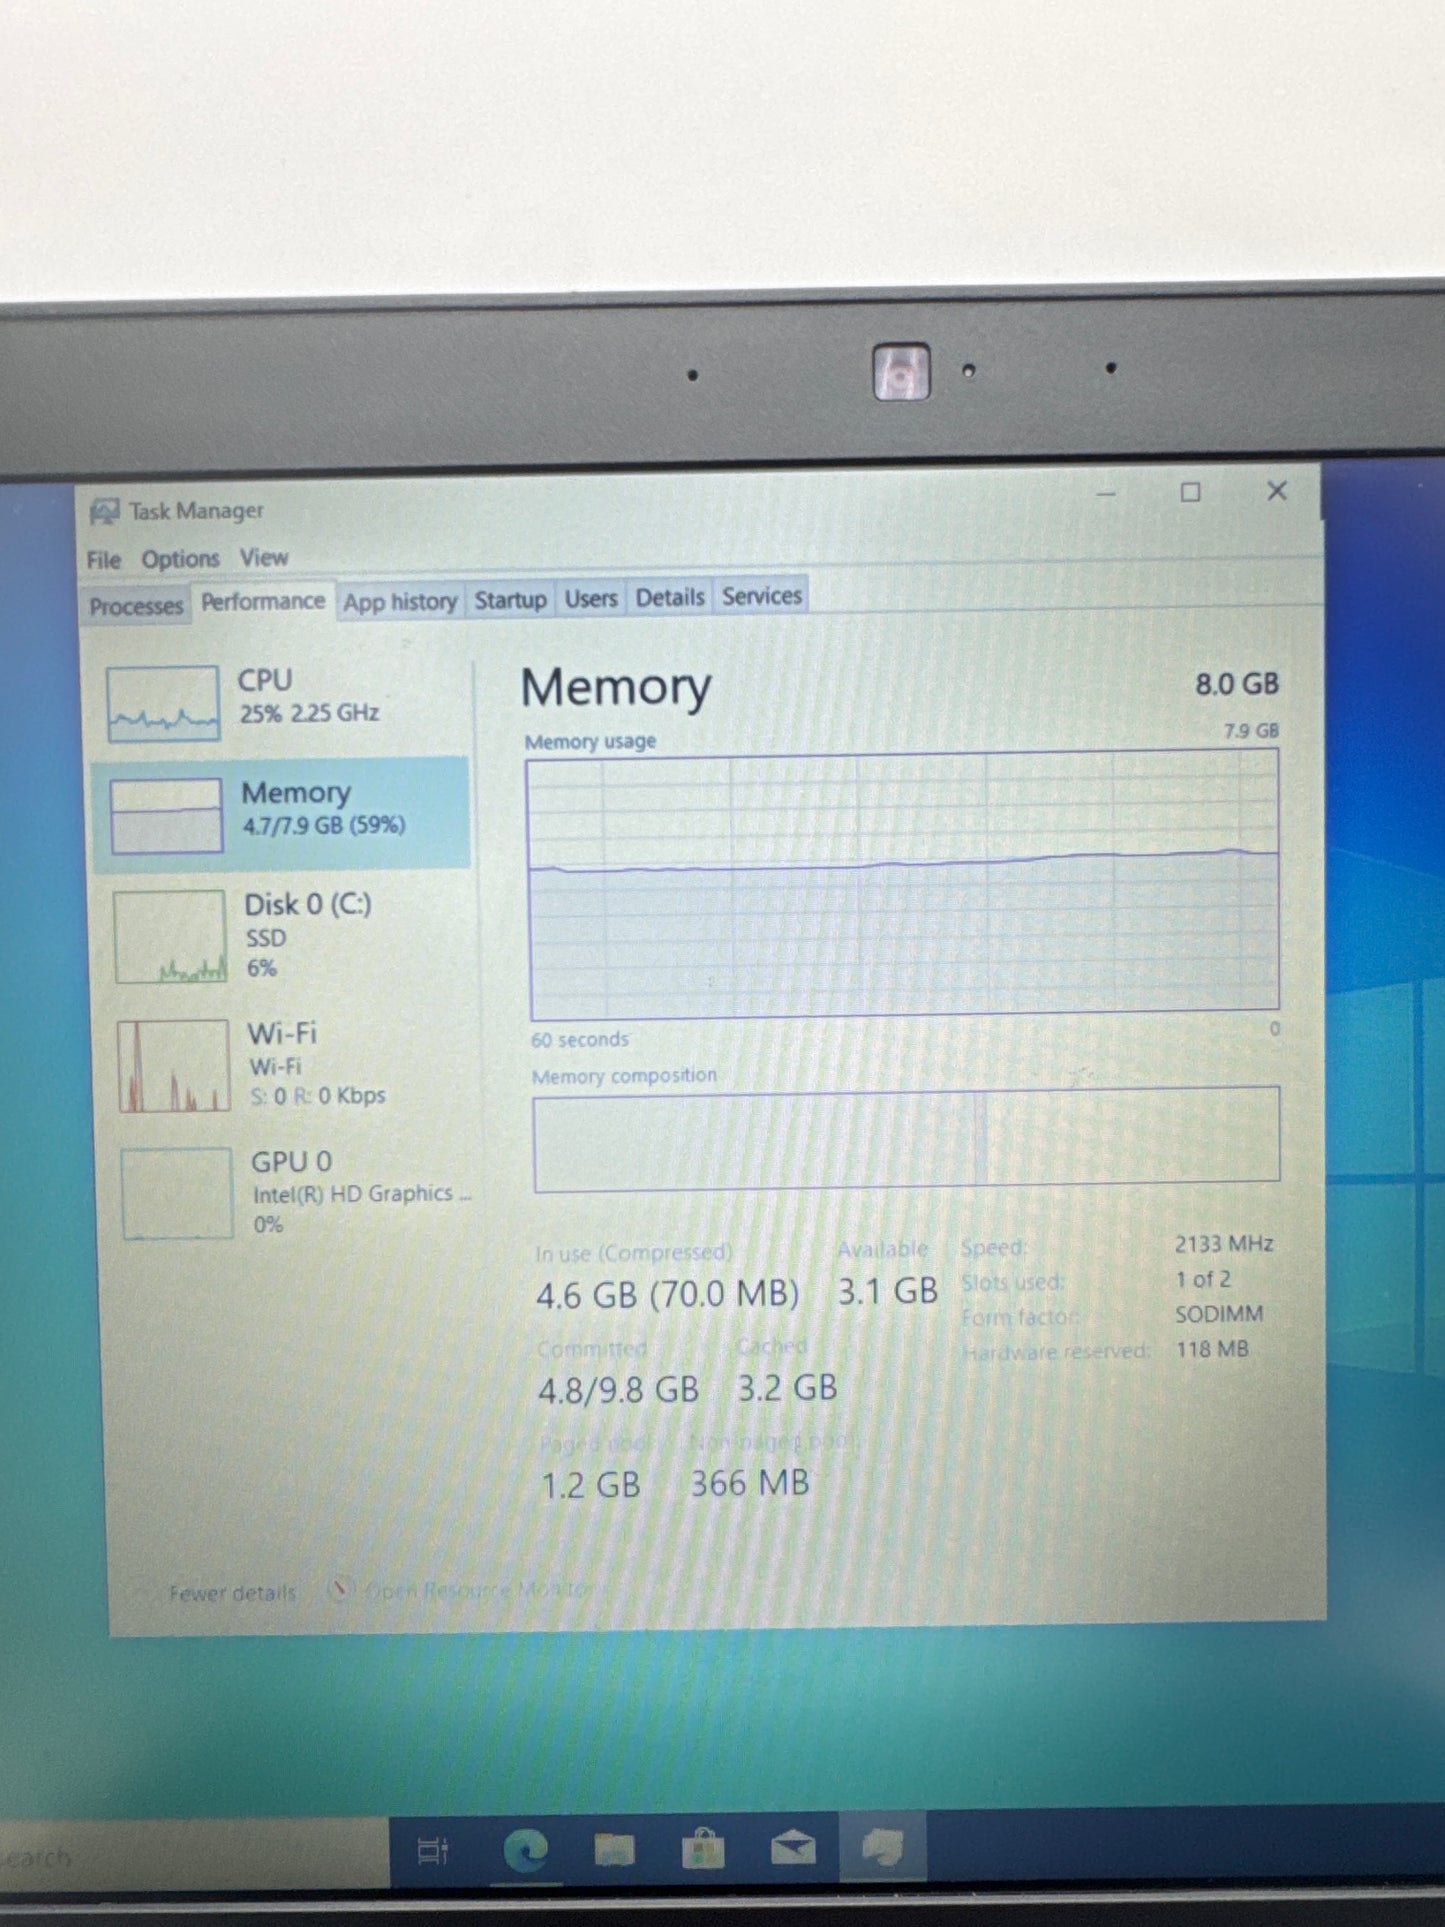The height and width of the screenshot is (1927, 1445).
Task: Click the 4.8/9.8 GB committed value
Action: click(x=618, y=1390)
